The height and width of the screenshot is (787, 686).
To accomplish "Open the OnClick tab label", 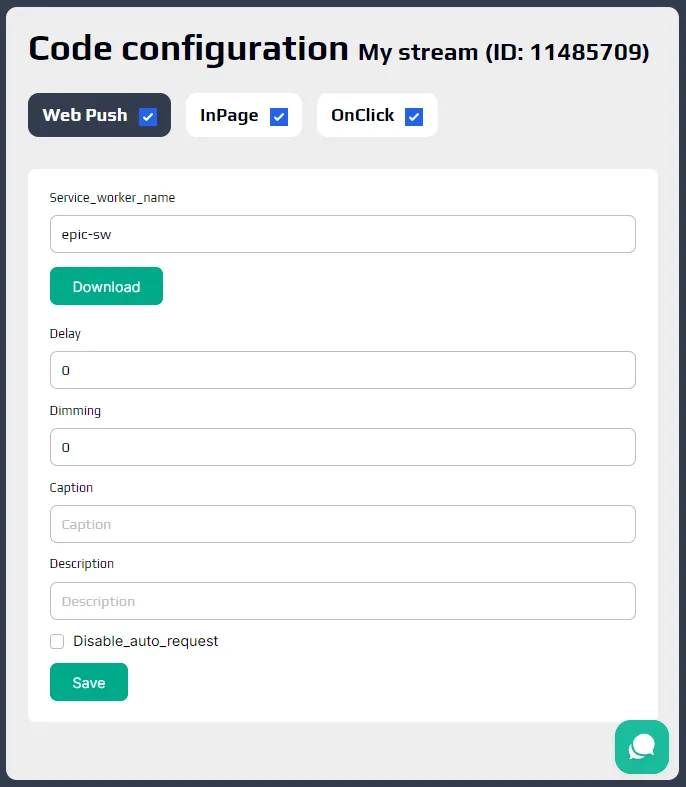I will (x=362, y=115).
